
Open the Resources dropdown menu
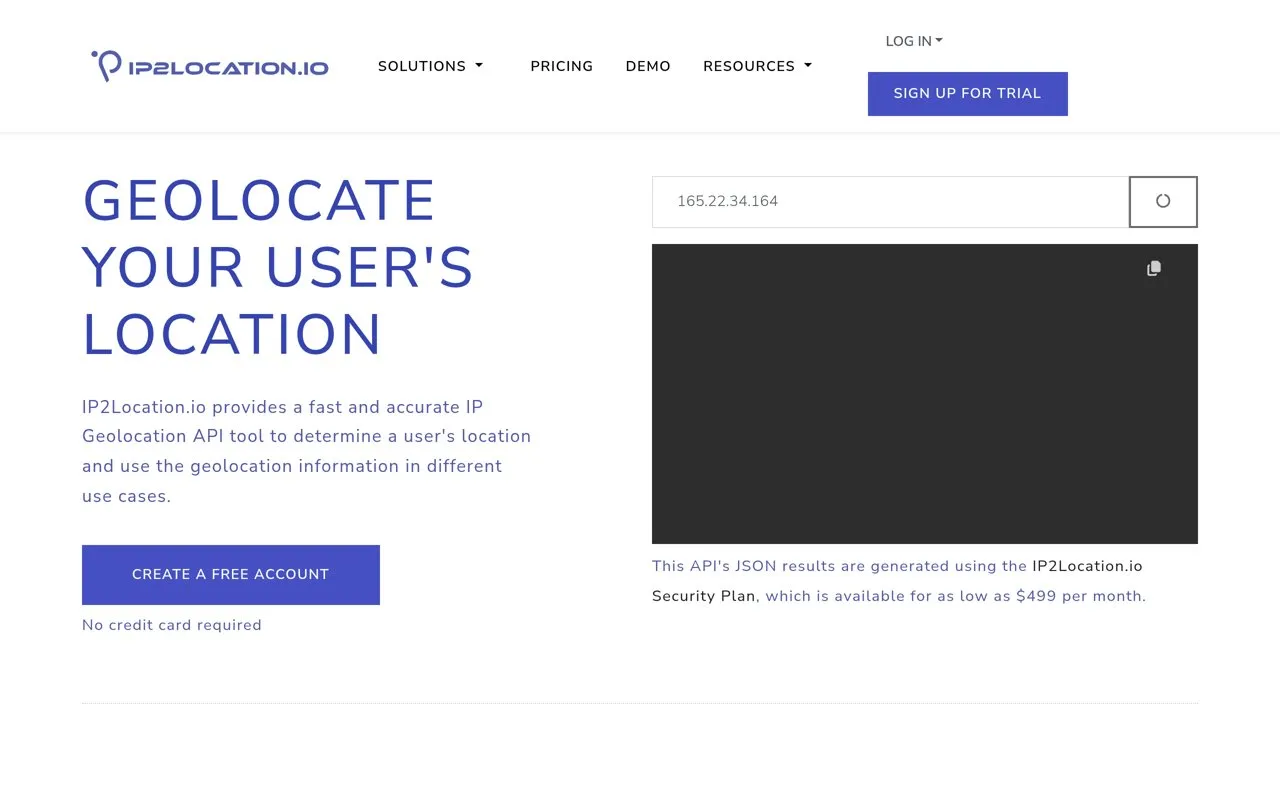[x=758, y=66]
